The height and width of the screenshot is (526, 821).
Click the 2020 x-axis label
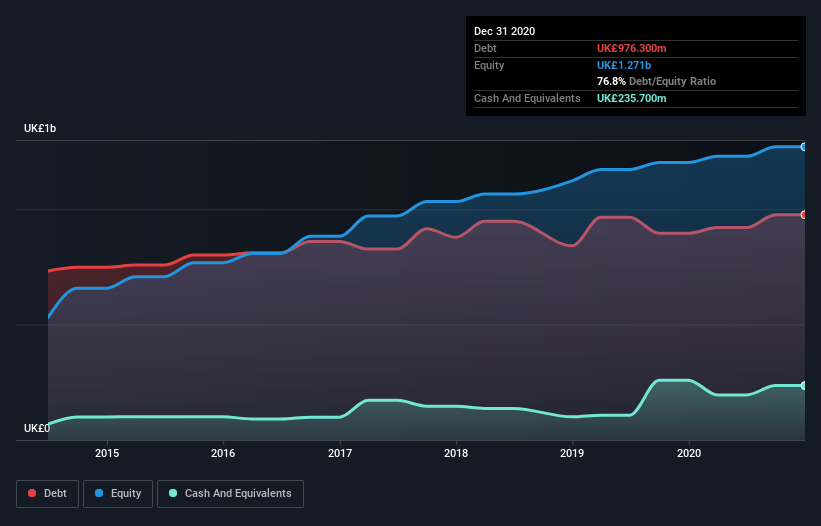click(689, 453)
